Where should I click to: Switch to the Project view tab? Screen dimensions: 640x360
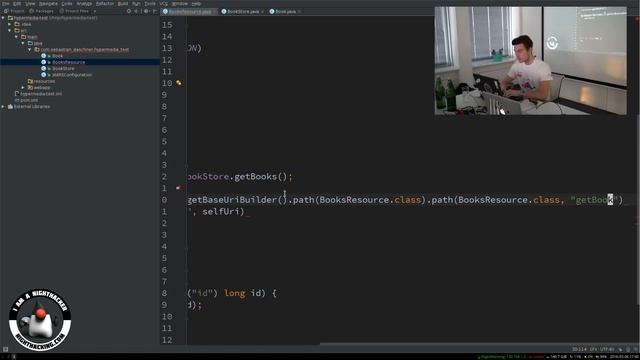pyautogui.click(x=14, y=11)
